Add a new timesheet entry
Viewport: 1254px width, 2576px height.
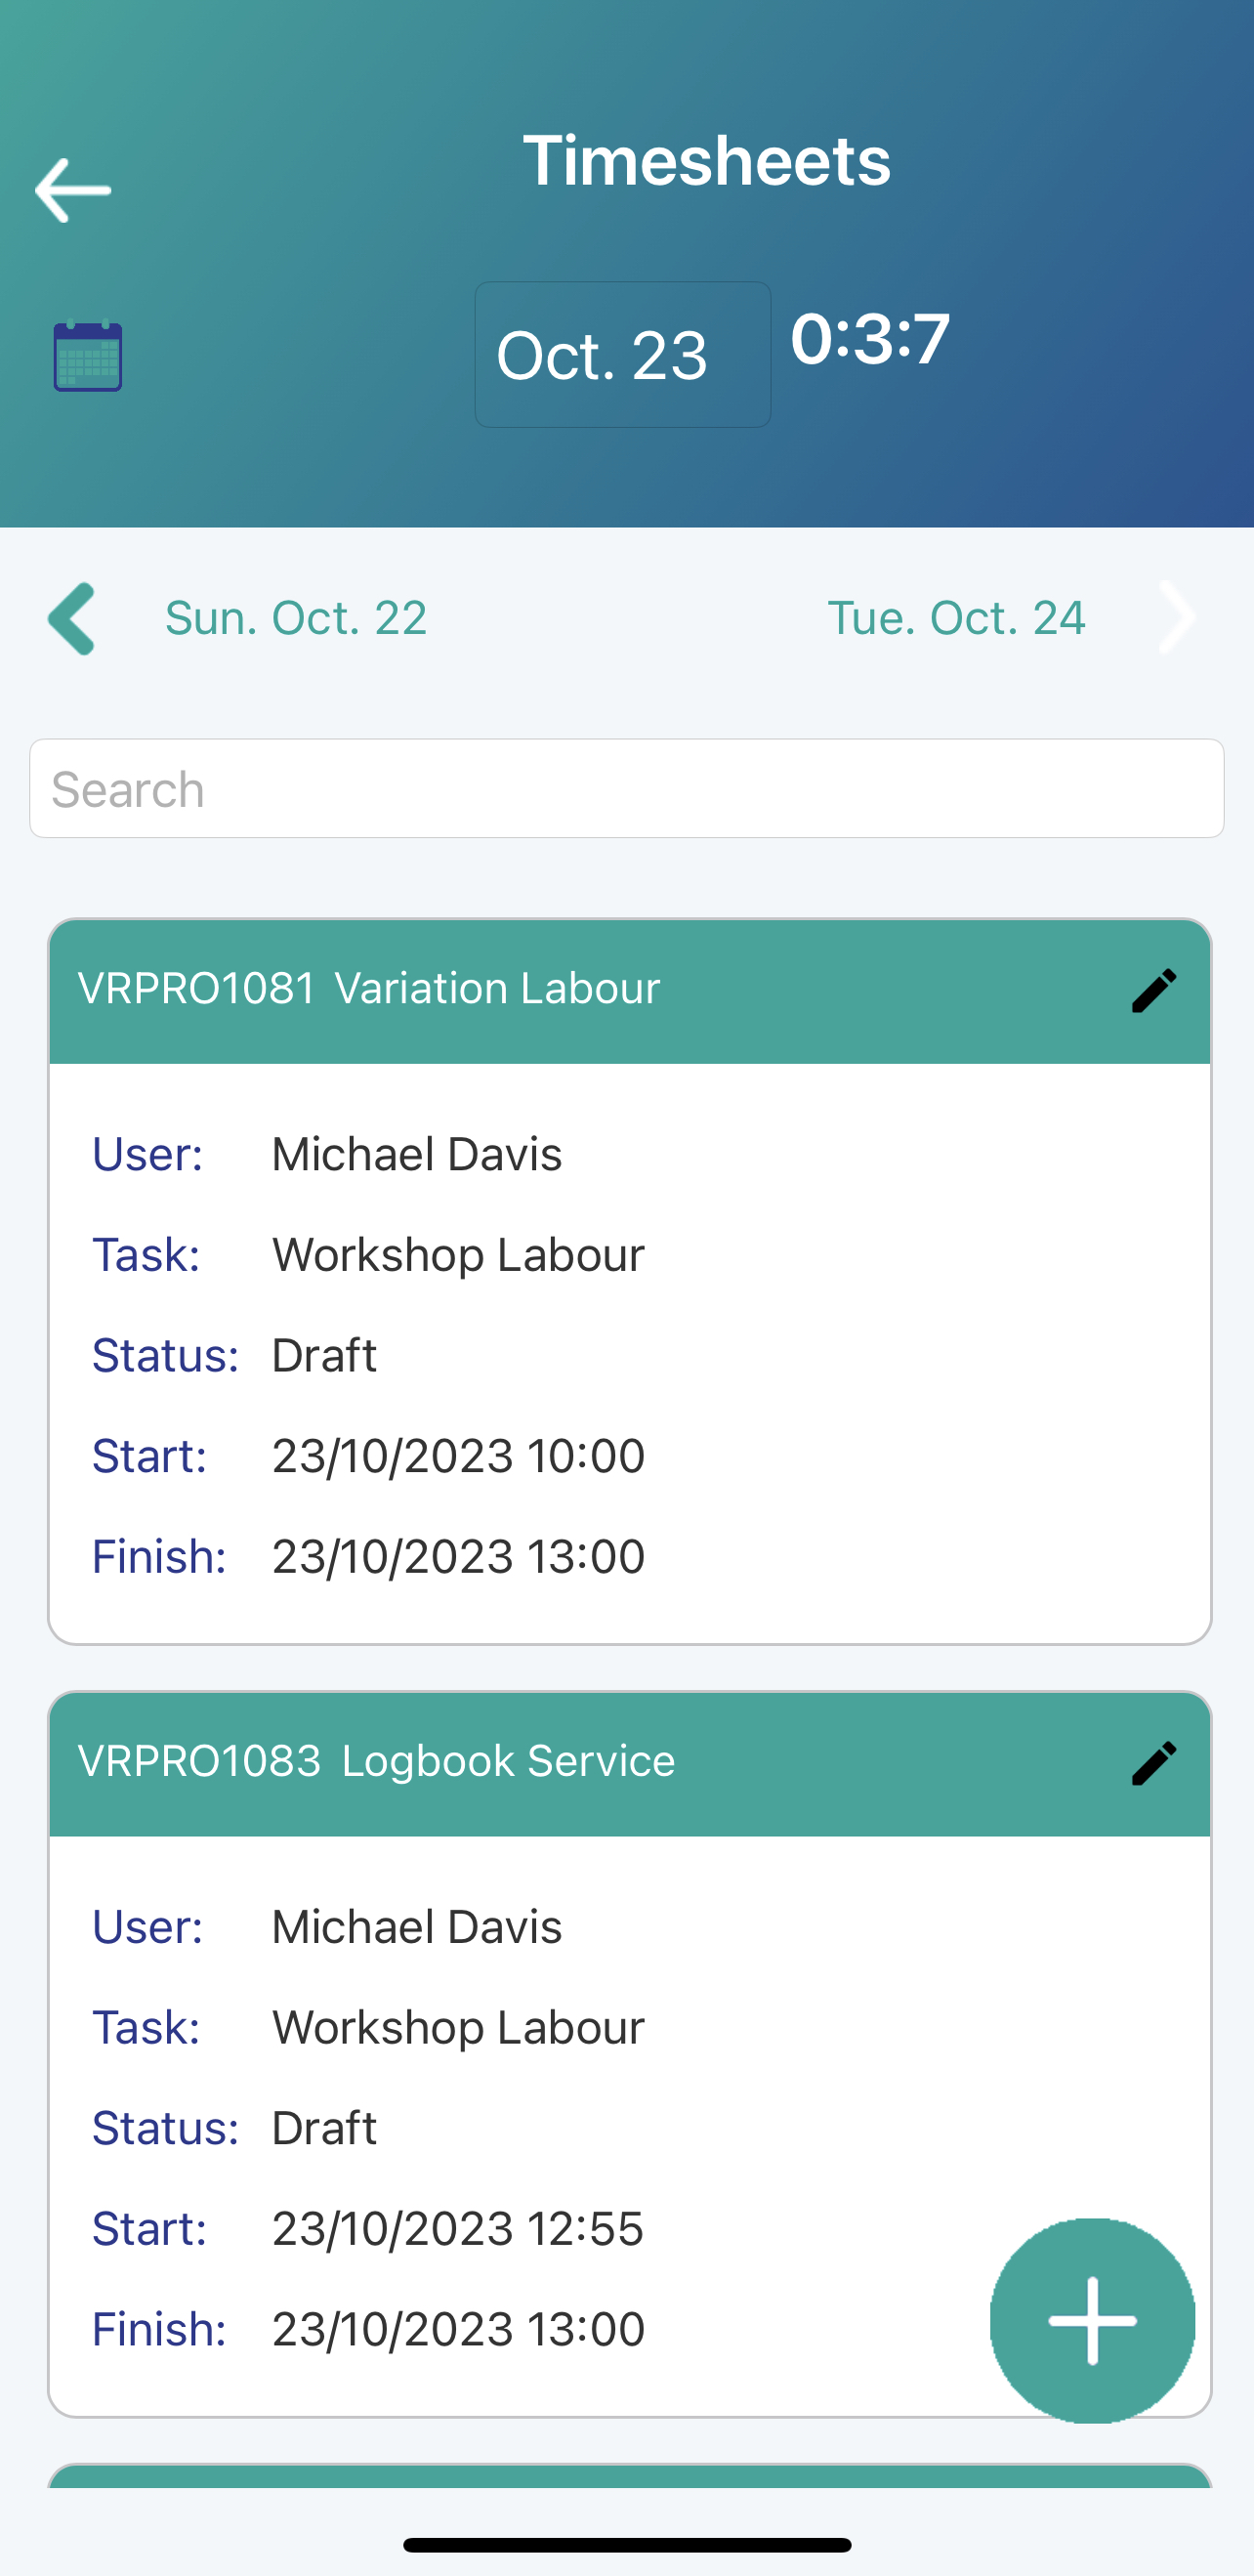[1092, 2320]
